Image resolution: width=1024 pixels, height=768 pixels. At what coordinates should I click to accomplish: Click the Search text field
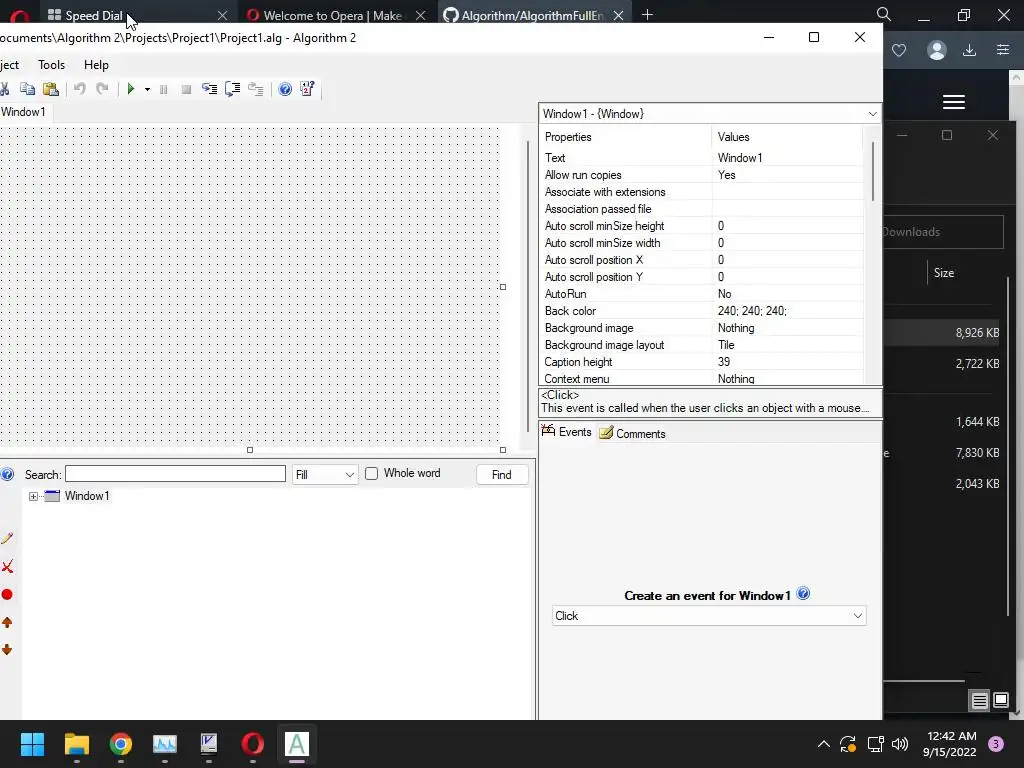click(x=176, y=473)
